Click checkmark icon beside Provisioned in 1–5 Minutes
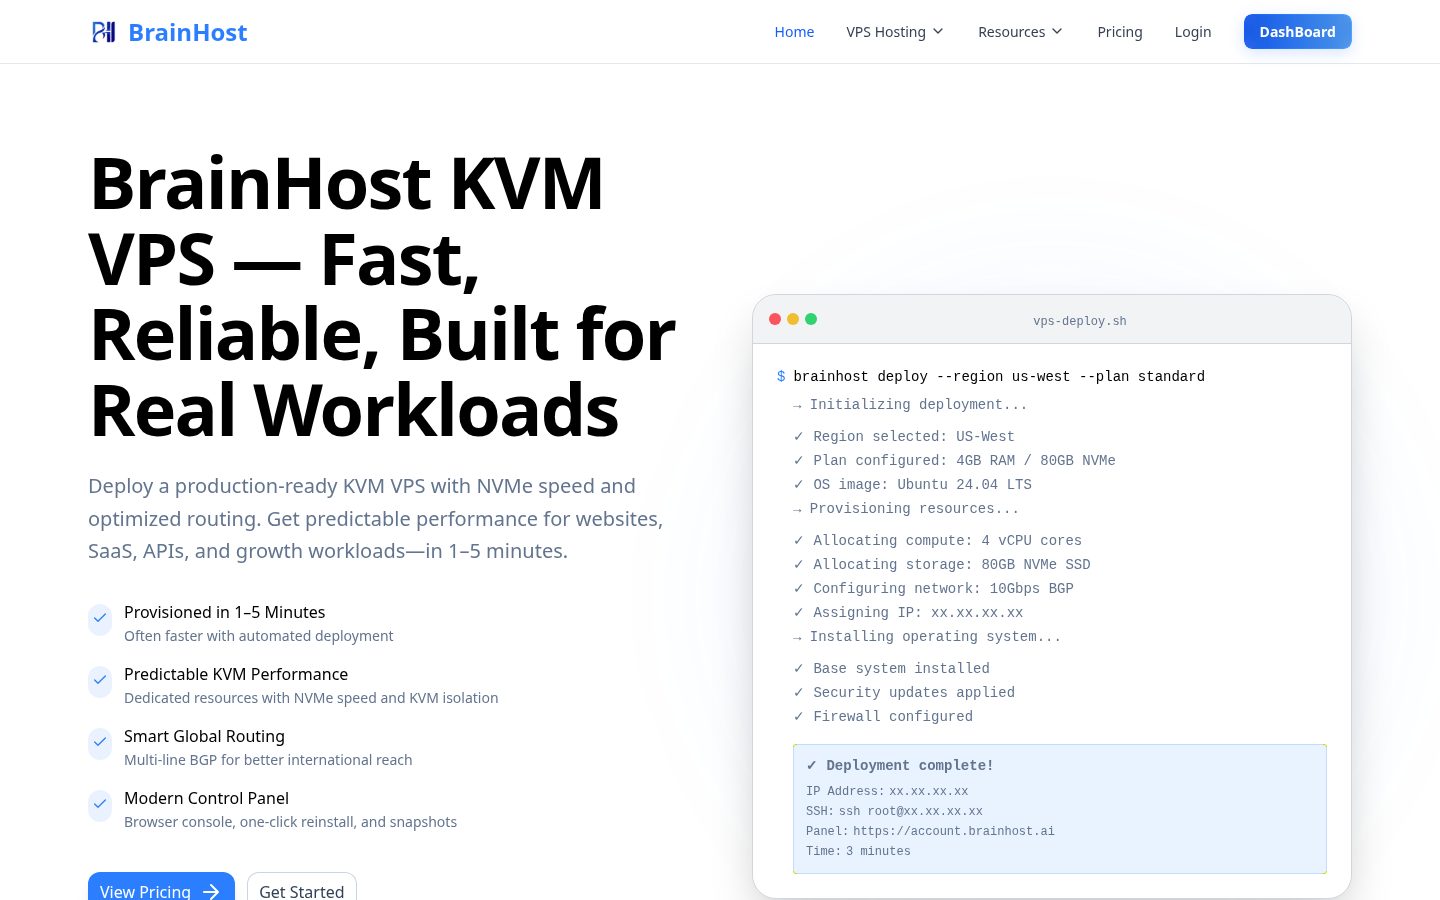Screen dimensions: 1440x900 click(100, 618)
